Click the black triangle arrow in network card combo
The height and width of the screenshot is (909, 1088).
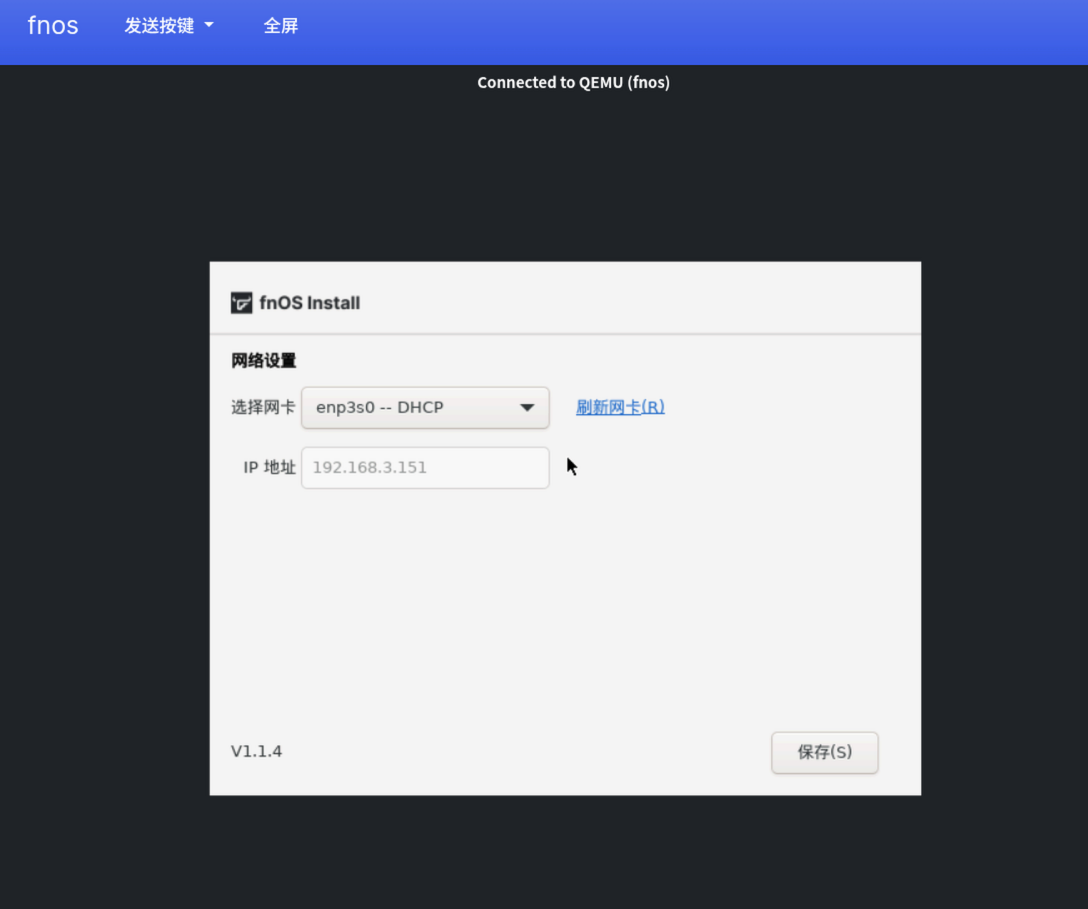click(527, 407)
